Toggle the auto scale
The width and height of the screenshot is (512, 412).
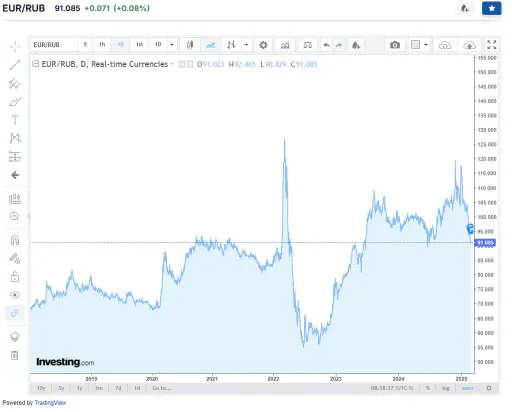pyautogui.click(x=467, y=388)
